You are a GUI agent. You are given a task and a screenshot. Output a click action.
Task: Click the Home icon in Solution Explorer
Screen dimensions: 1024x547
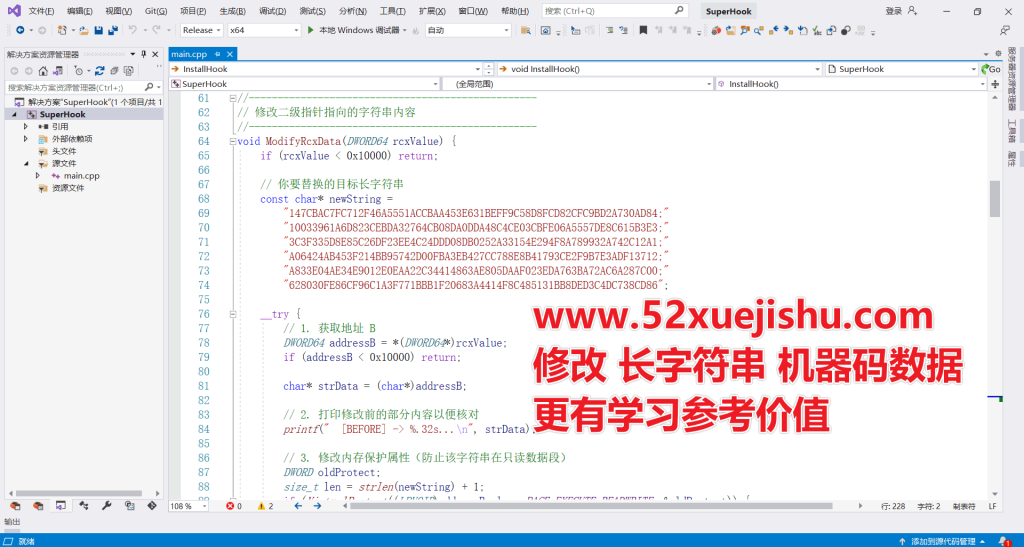43,70
